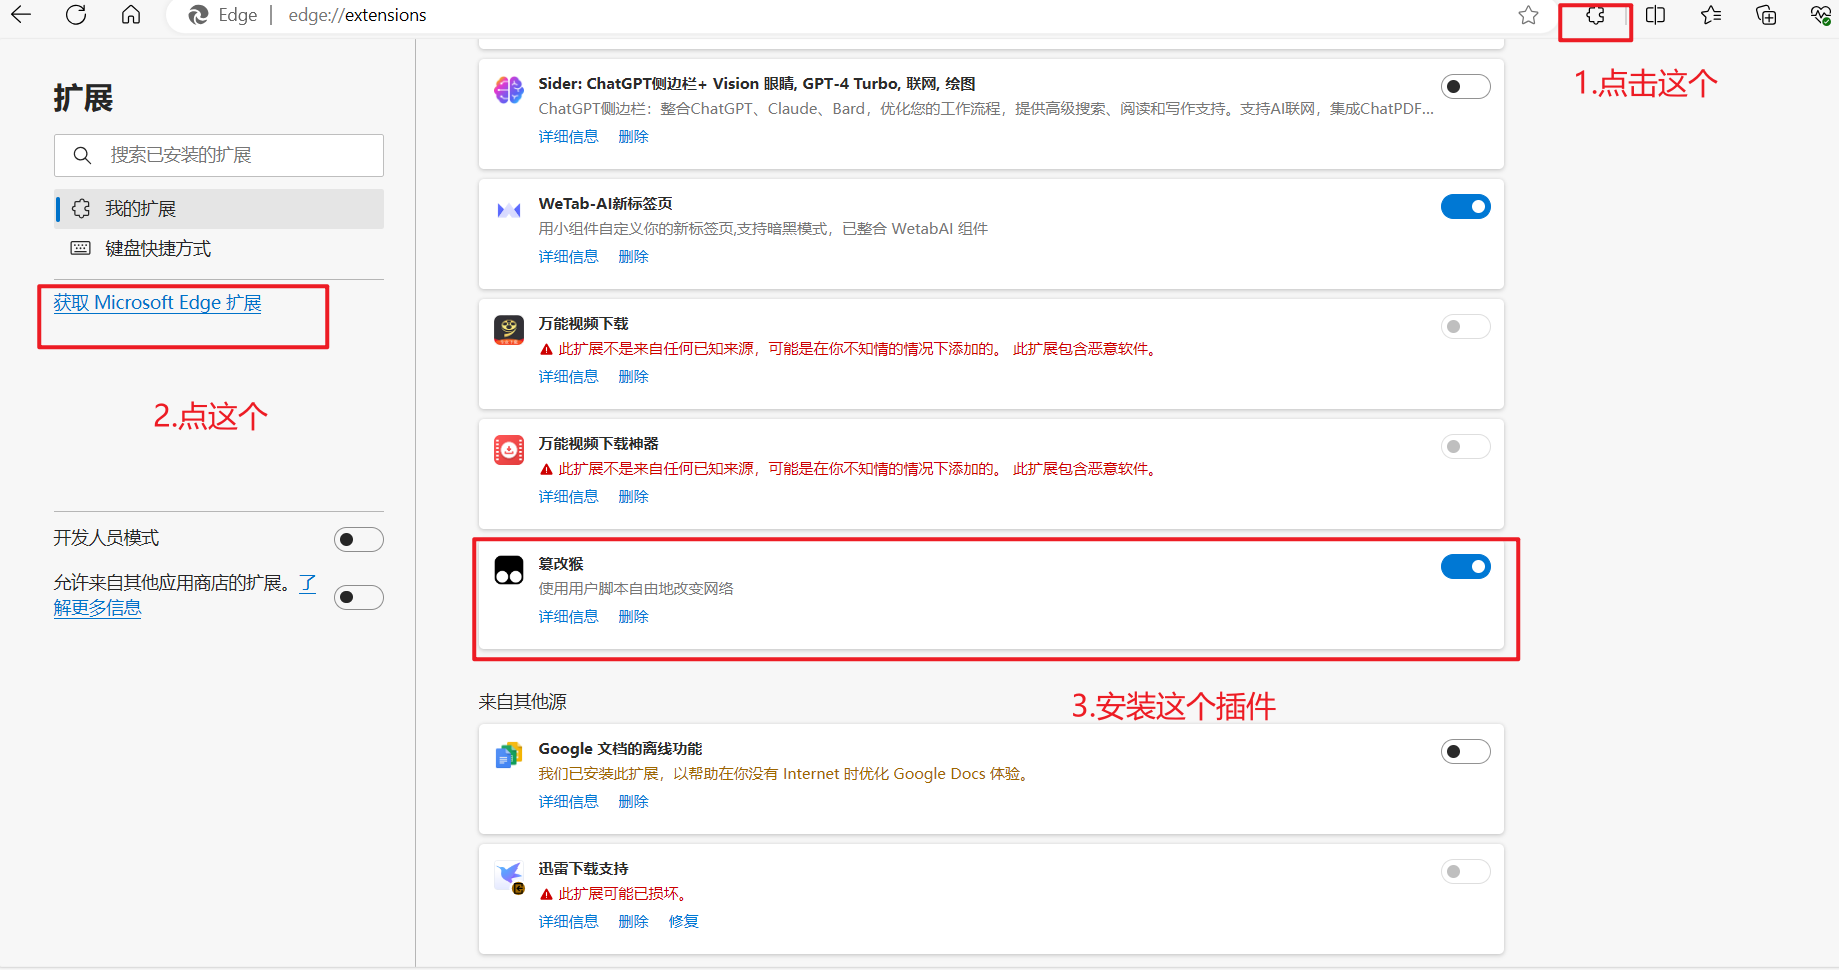The height and width of the screenshot is (970, 1839).
Task: Open the Collections icon in toolbar
Action: [1766, 15]
